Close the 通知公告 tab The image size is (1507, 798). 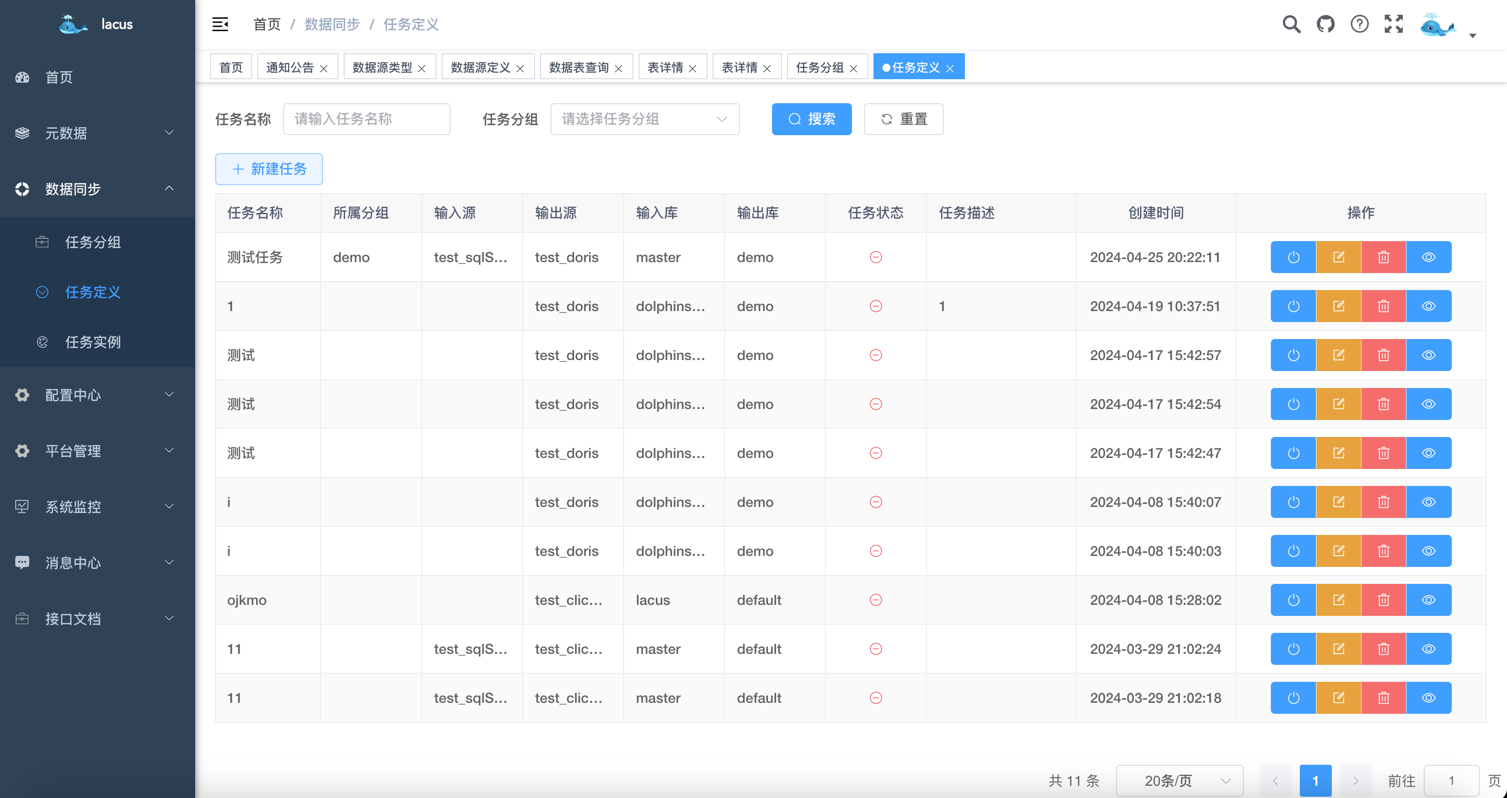324,69
